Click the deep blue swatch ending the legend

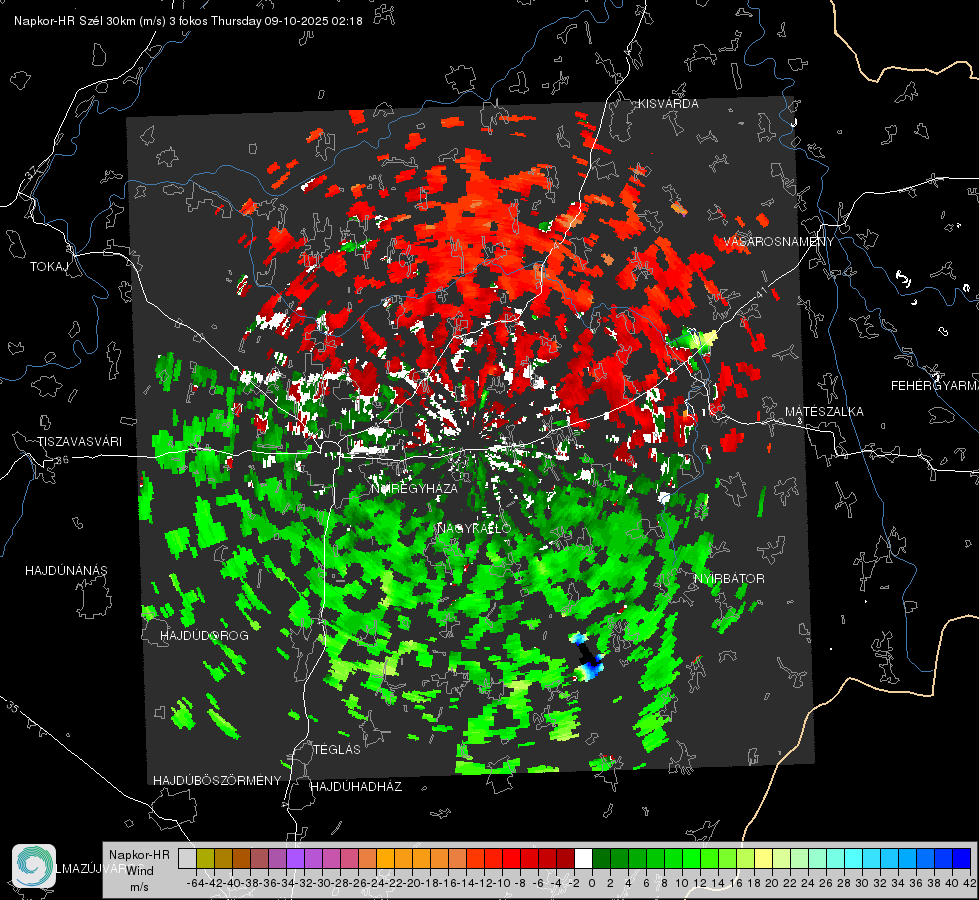(962, 859)
